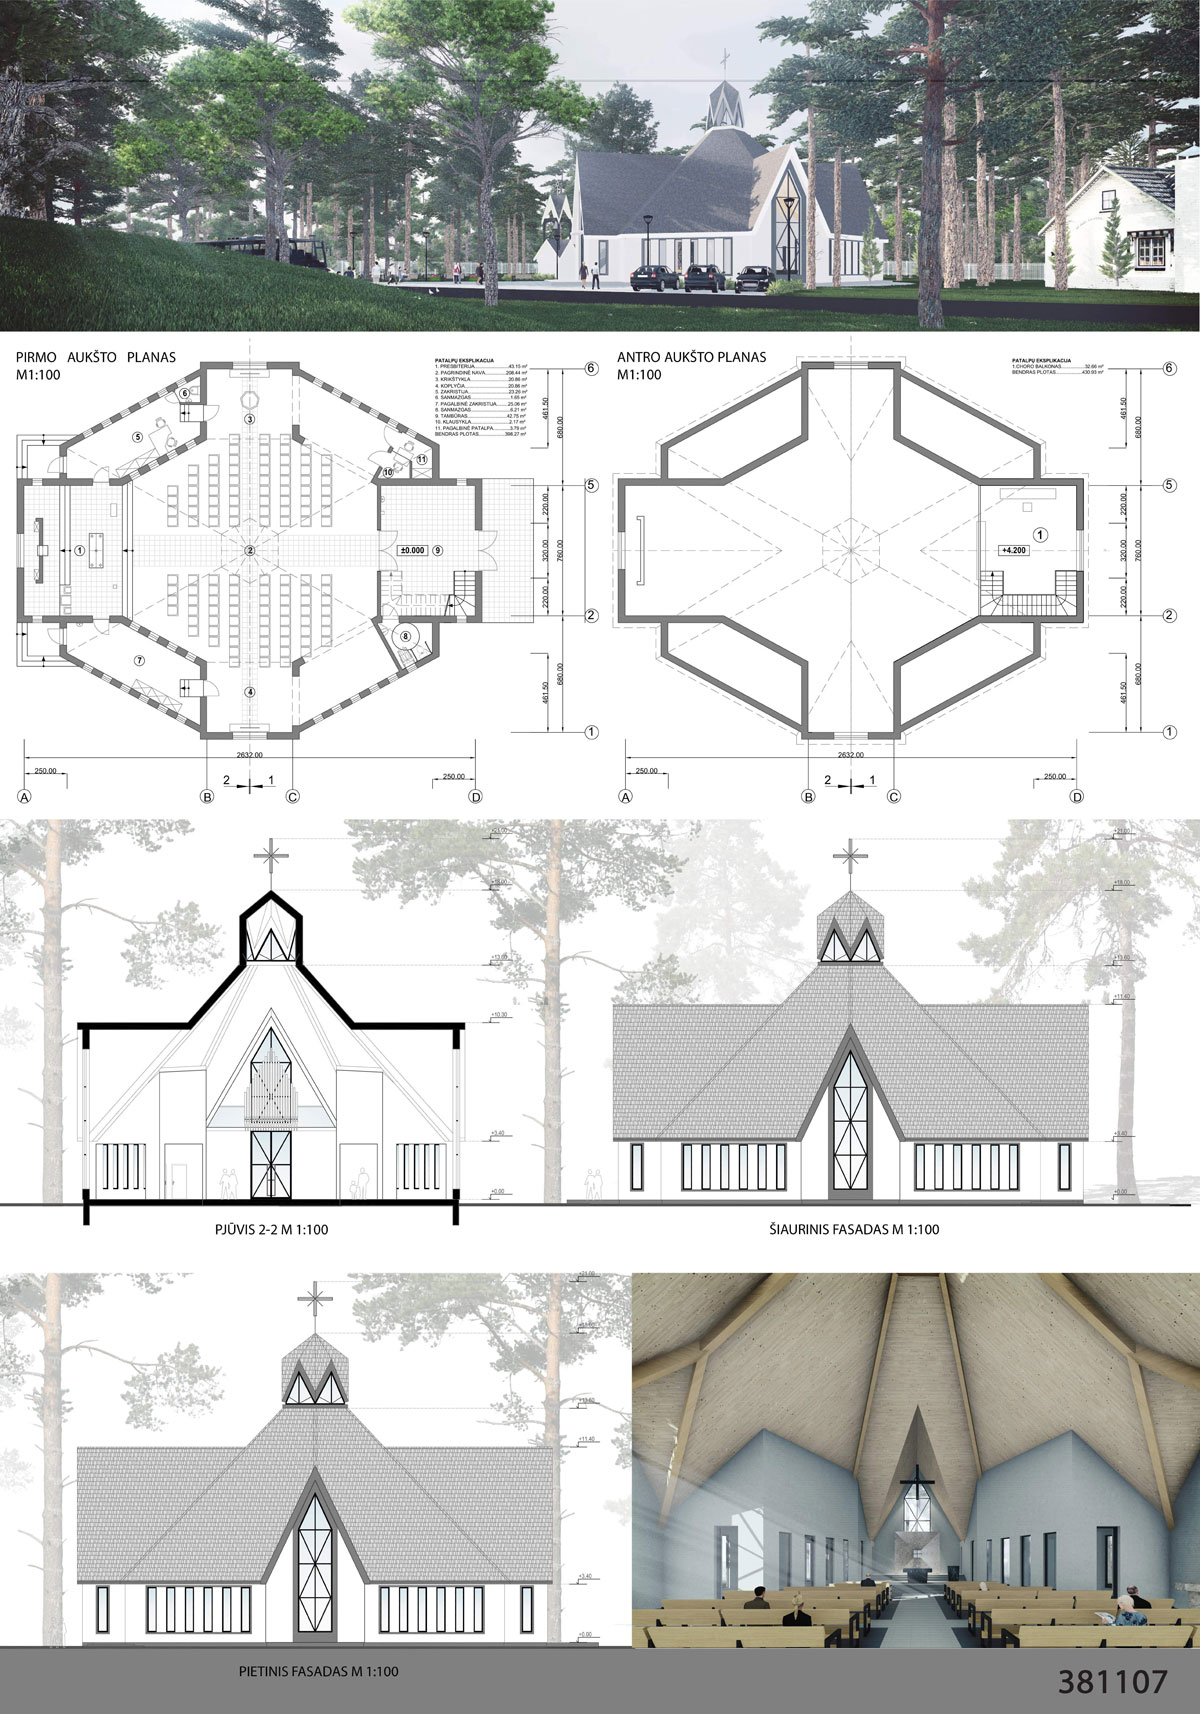The height and width of the screenshot is (1714, 1200).
Task: Click the project number 381107
Action: coord(1113,1682)
